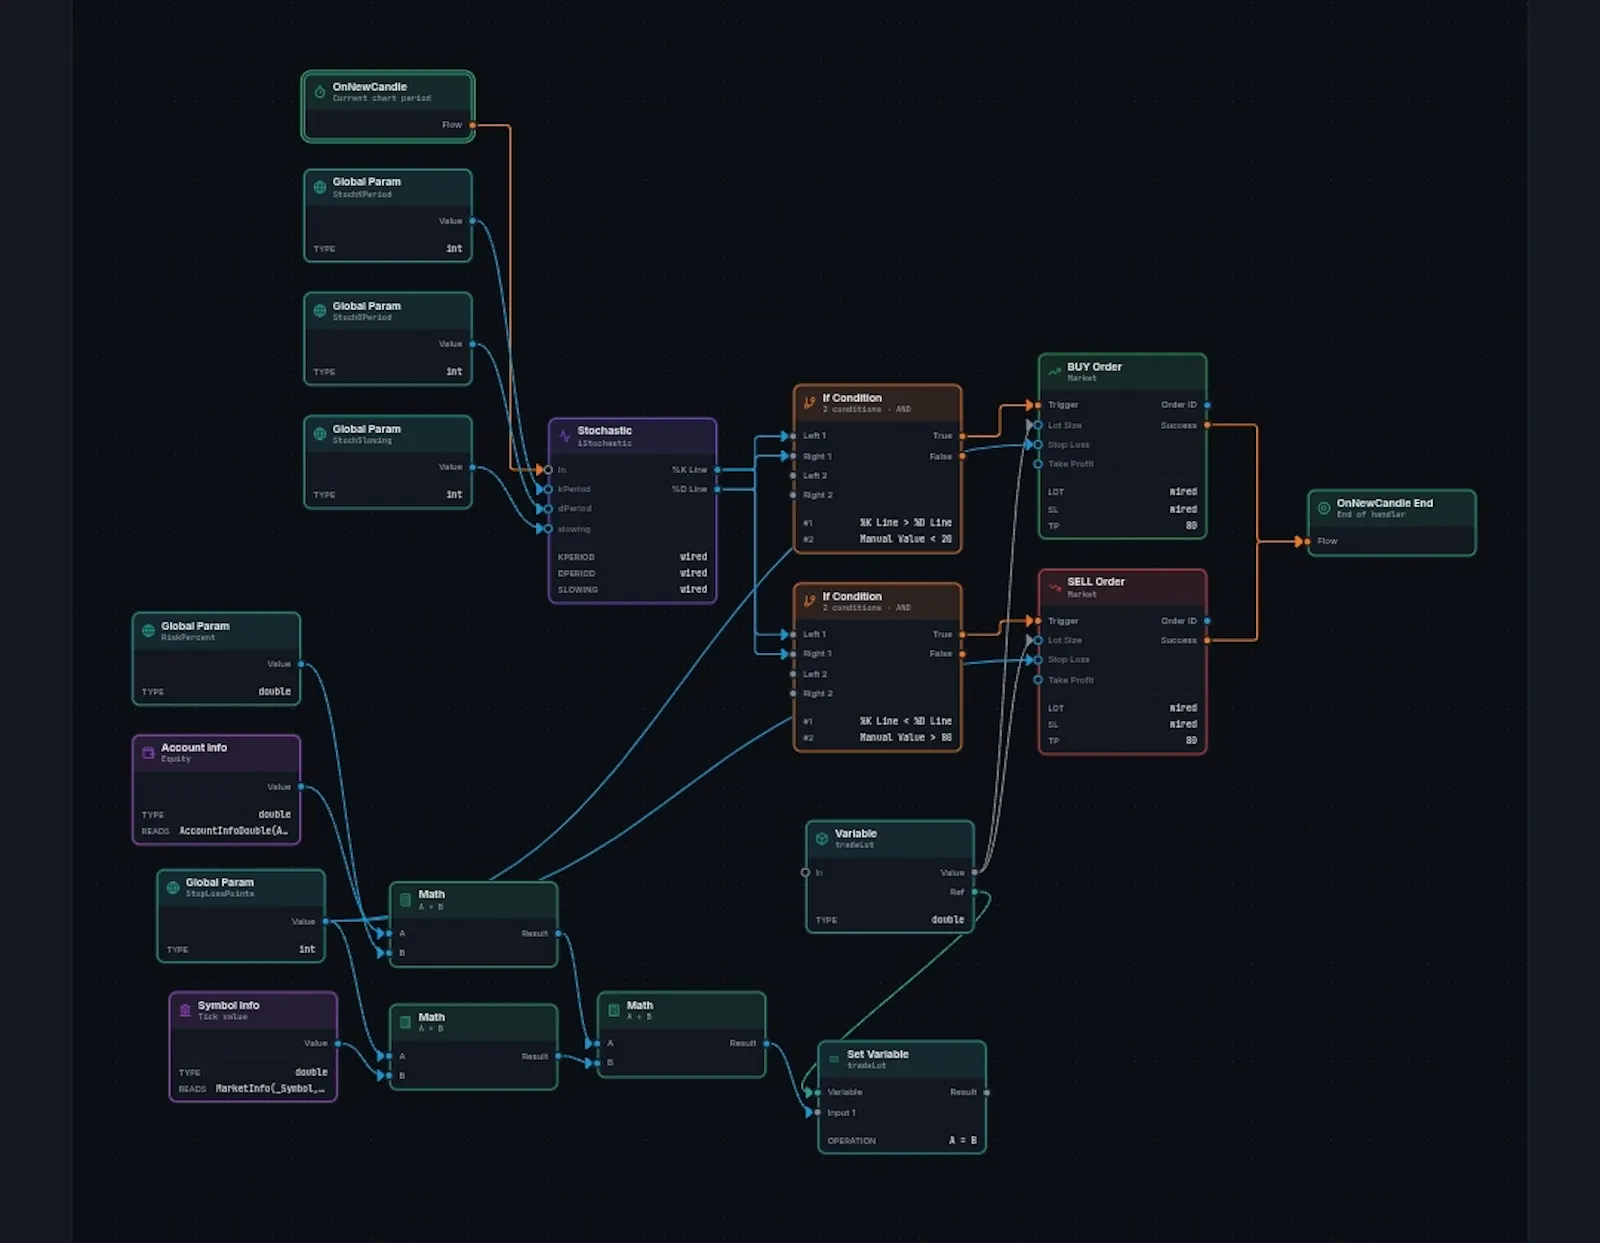Image resolution: width=1600 pixels, height=1243 pixels.
Task: Click the BUY Order Take Profit port
Action: 1038,464
